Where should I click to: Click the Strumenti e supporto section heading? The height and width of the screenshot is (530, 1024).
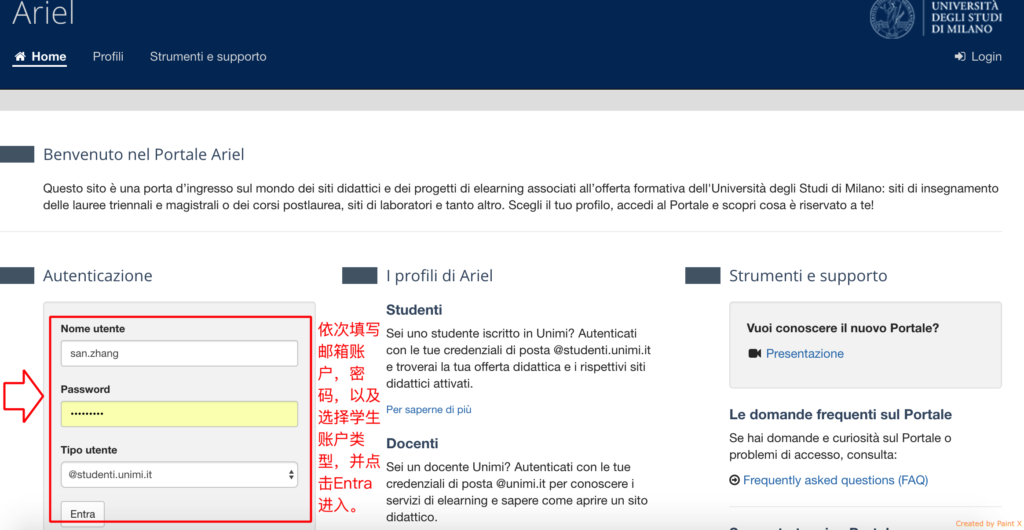coord(808,276)
